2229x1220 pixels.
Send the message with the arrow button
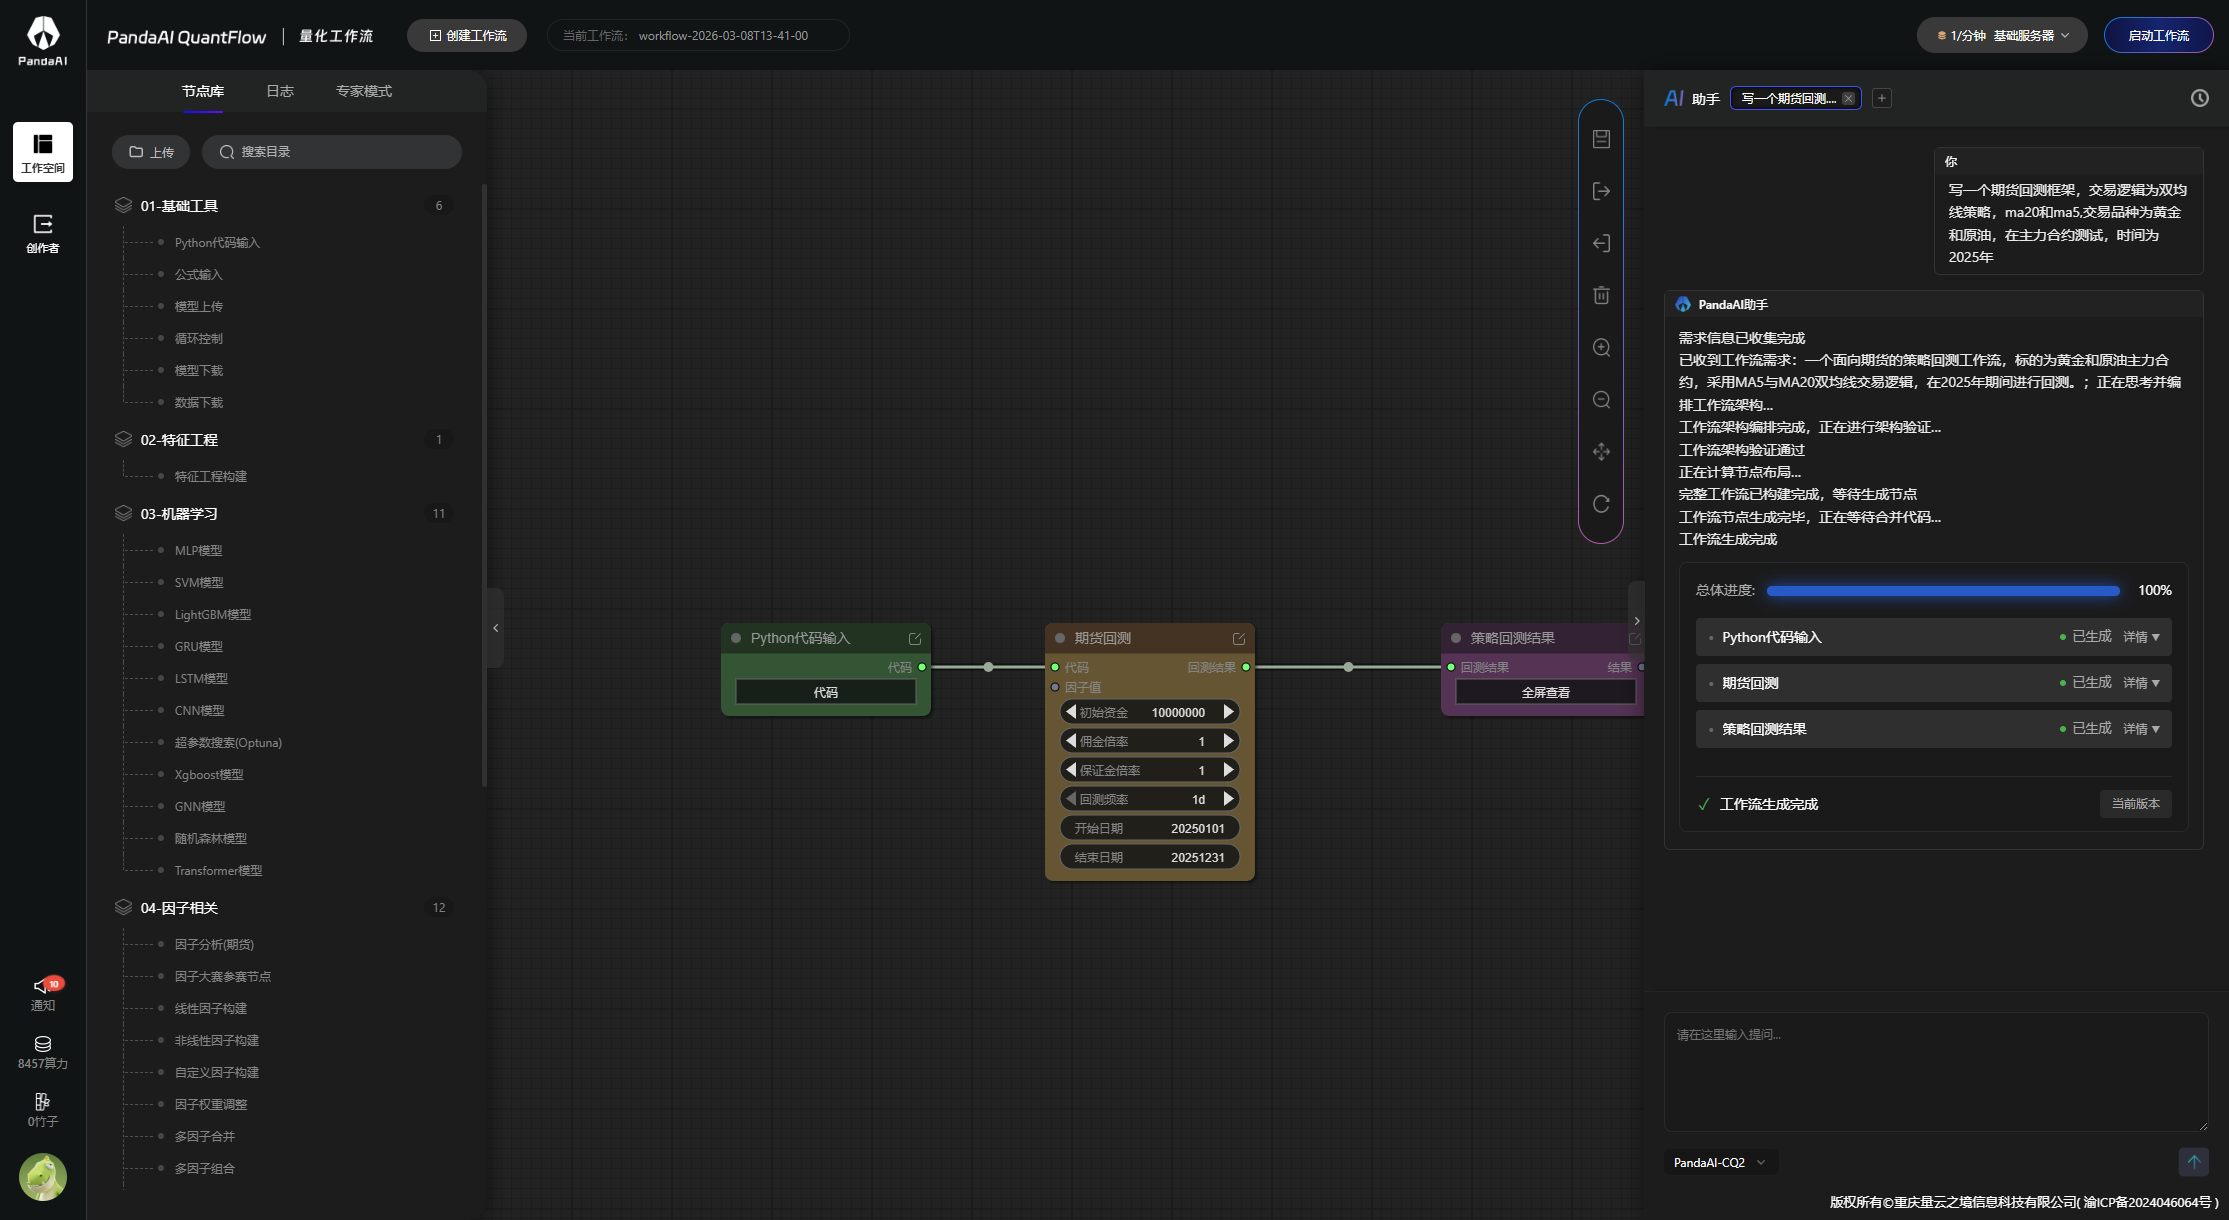[x=2193, y=1162]
